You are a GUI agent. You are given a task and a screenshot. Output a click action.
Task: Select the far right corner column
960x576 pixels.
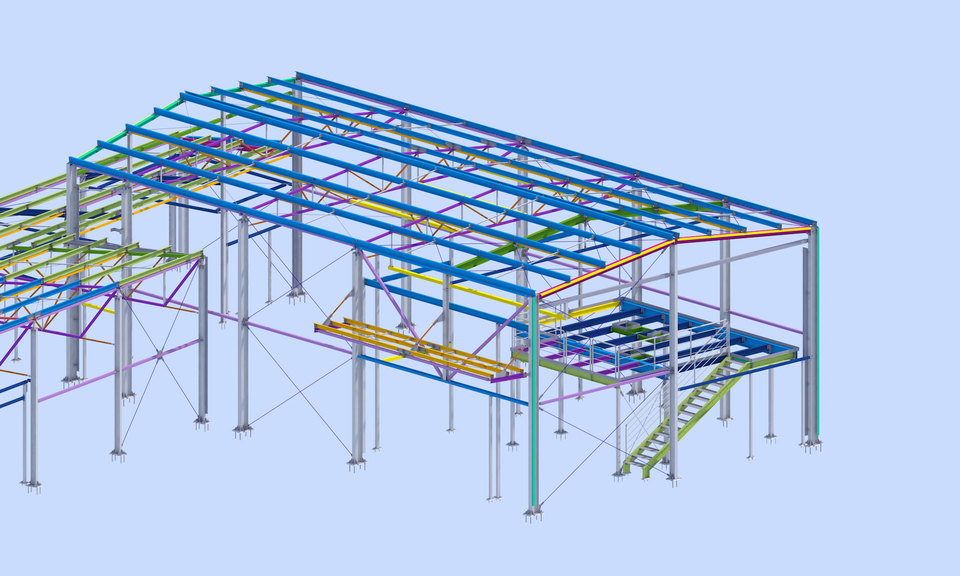[812, 338]
